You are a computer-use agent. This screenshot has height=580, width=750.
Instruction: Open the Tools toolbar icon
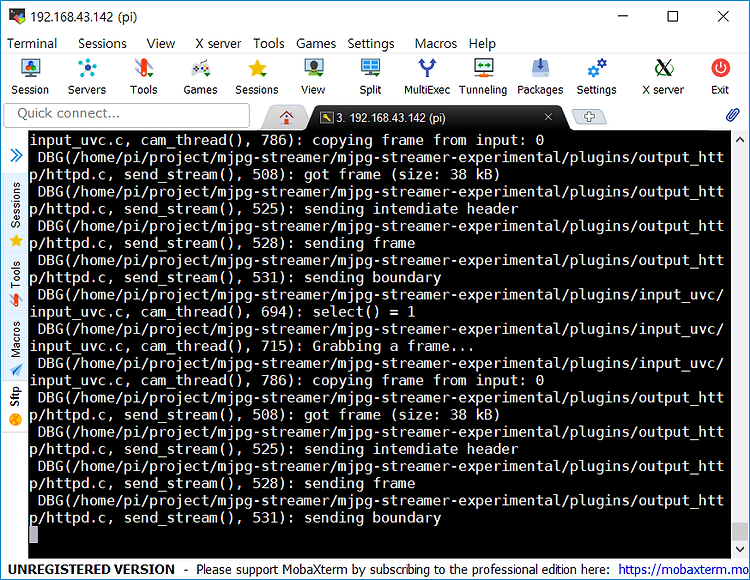tap(143, 77)
